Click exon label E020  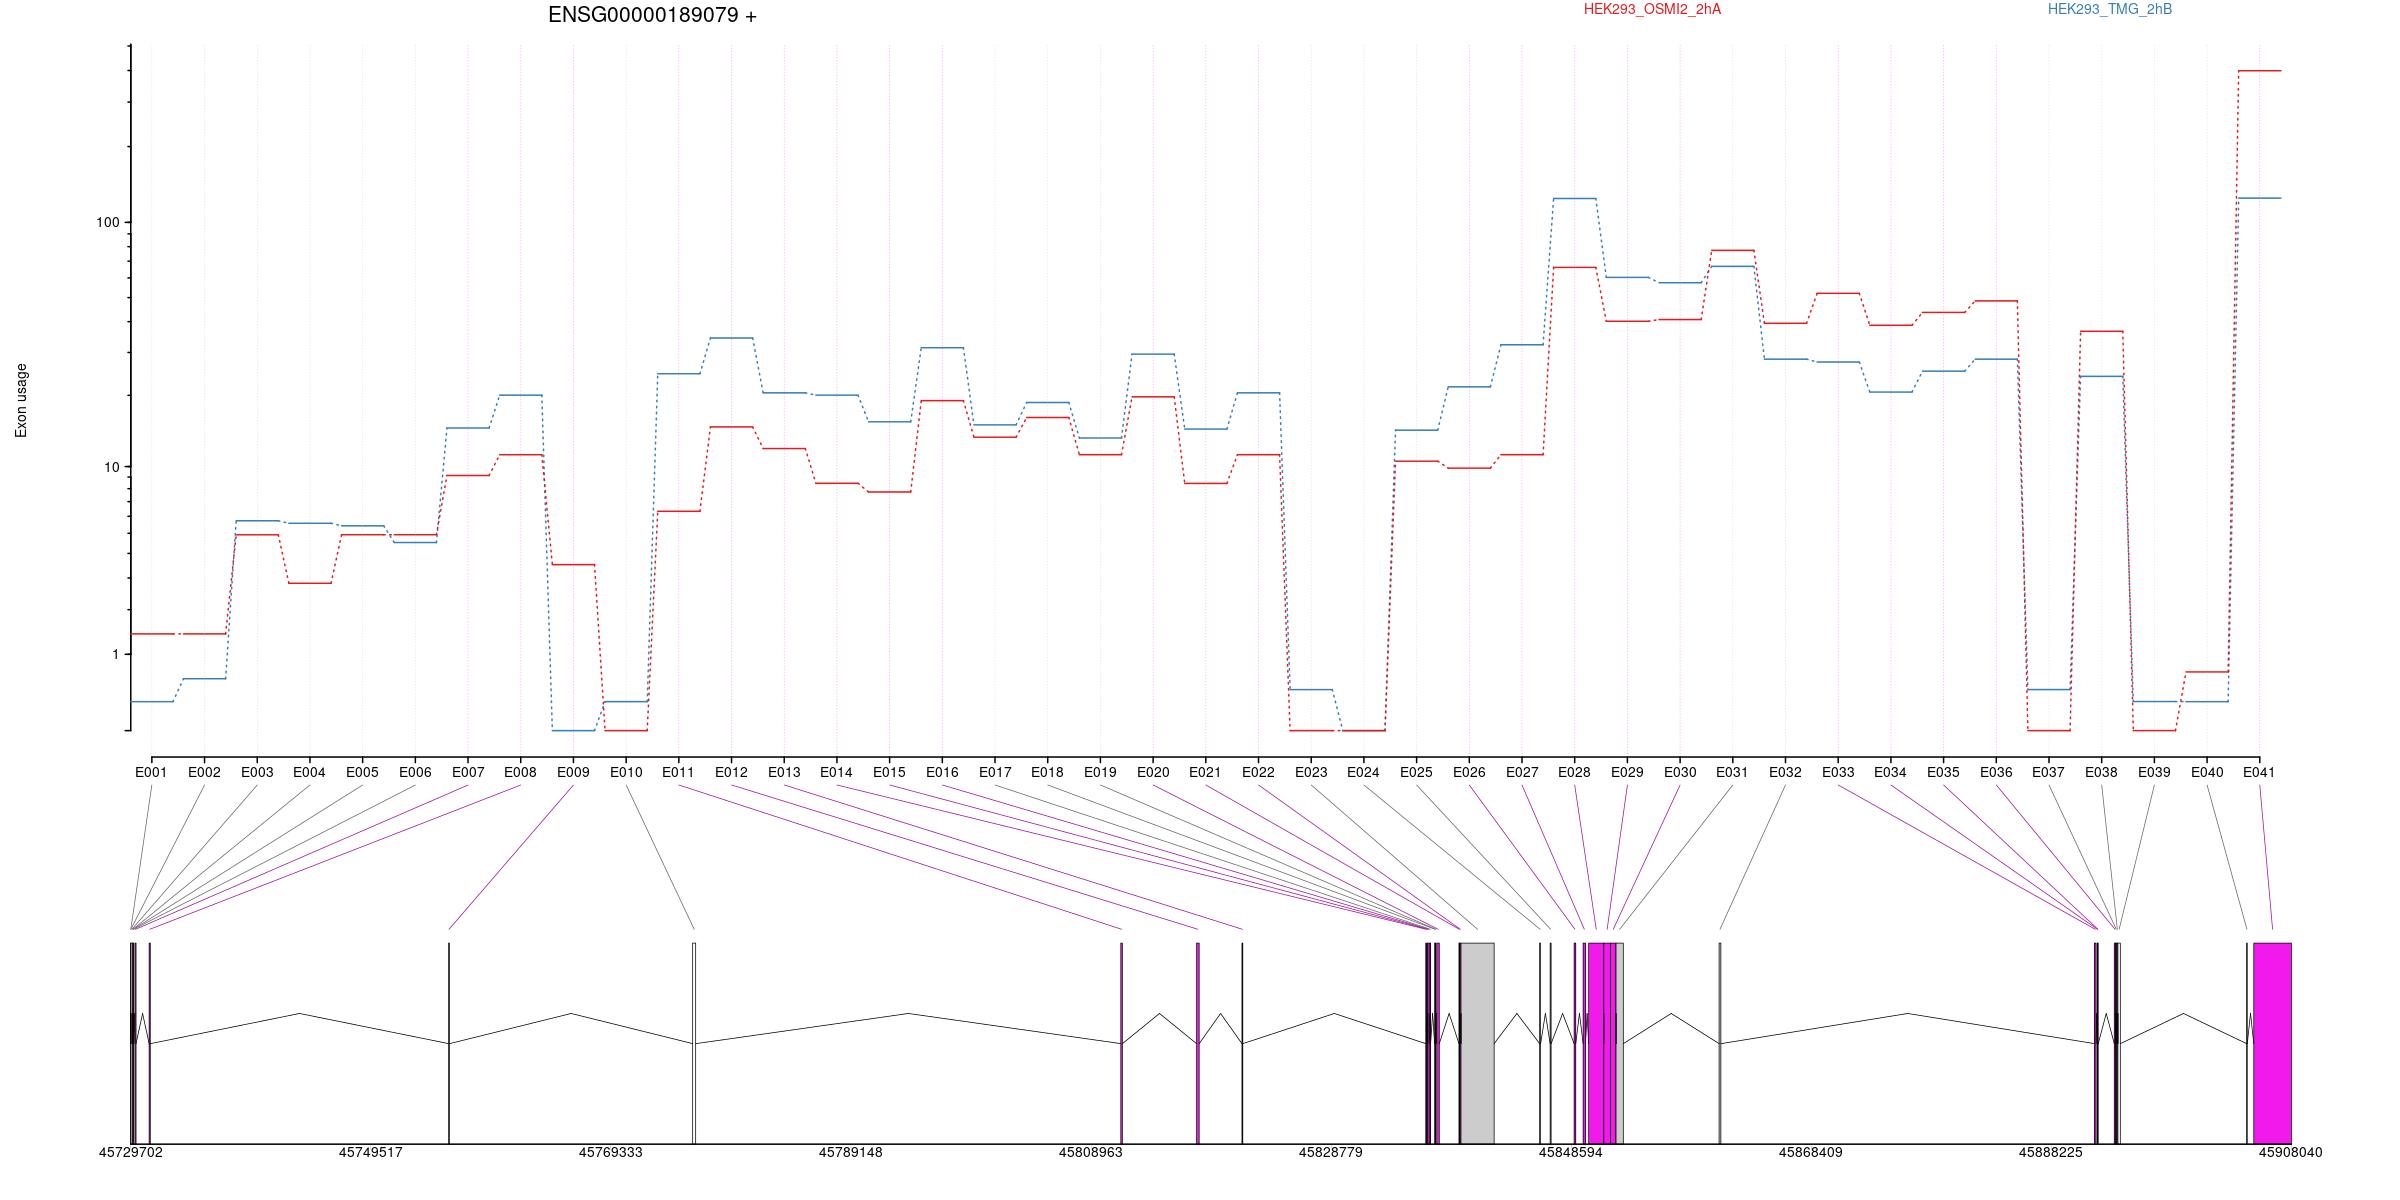click(x=1153, y=772)
